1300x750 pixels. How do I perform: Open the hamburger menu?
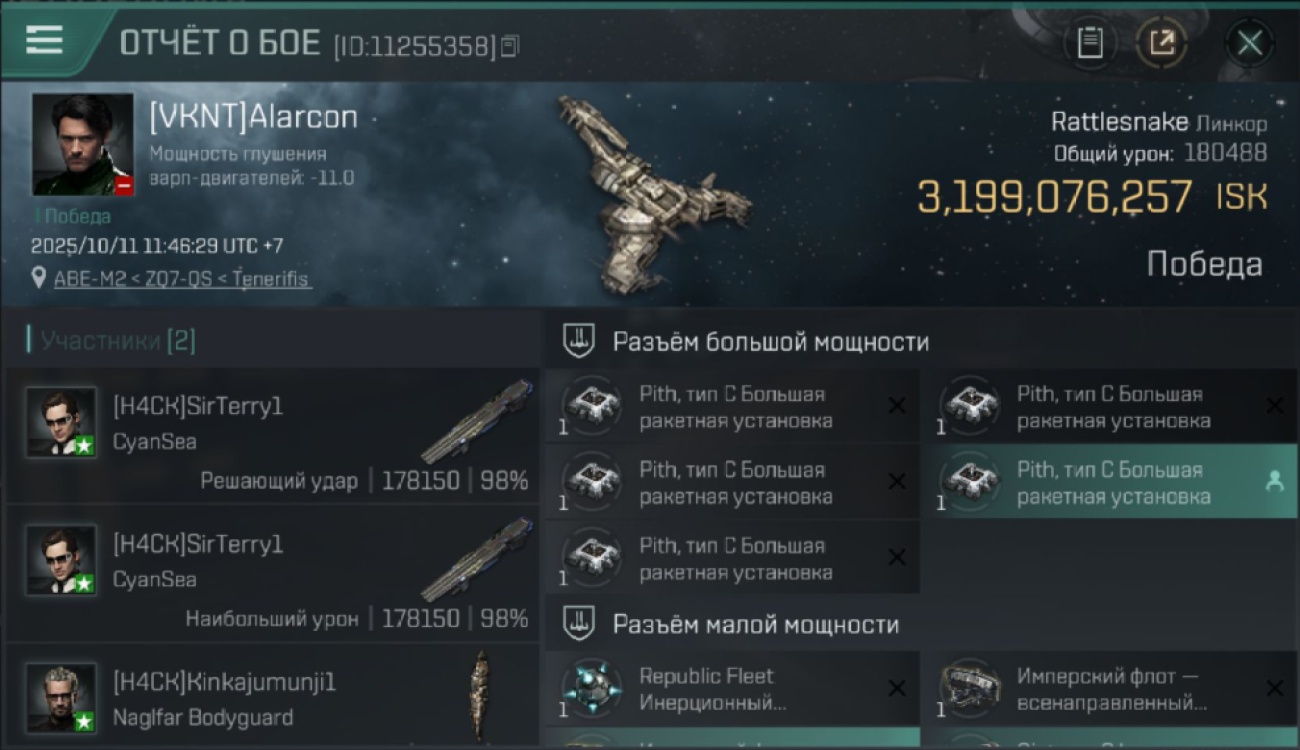point(44,41)
